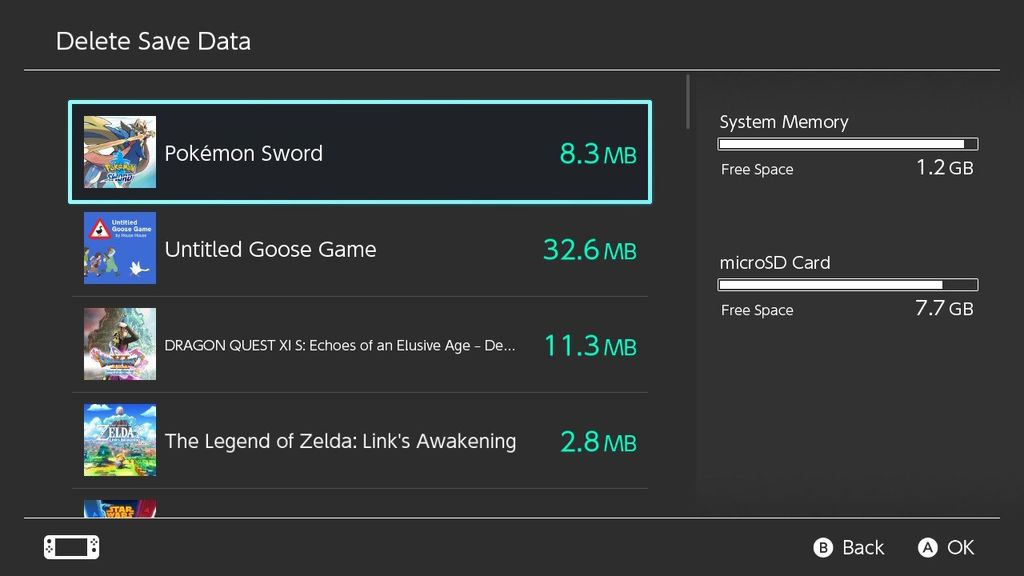Viewport: 1024px width, 576px height.
Task: Open The Legend of Zelda: Link's Awakening title
Action: (x=340, y=441)
